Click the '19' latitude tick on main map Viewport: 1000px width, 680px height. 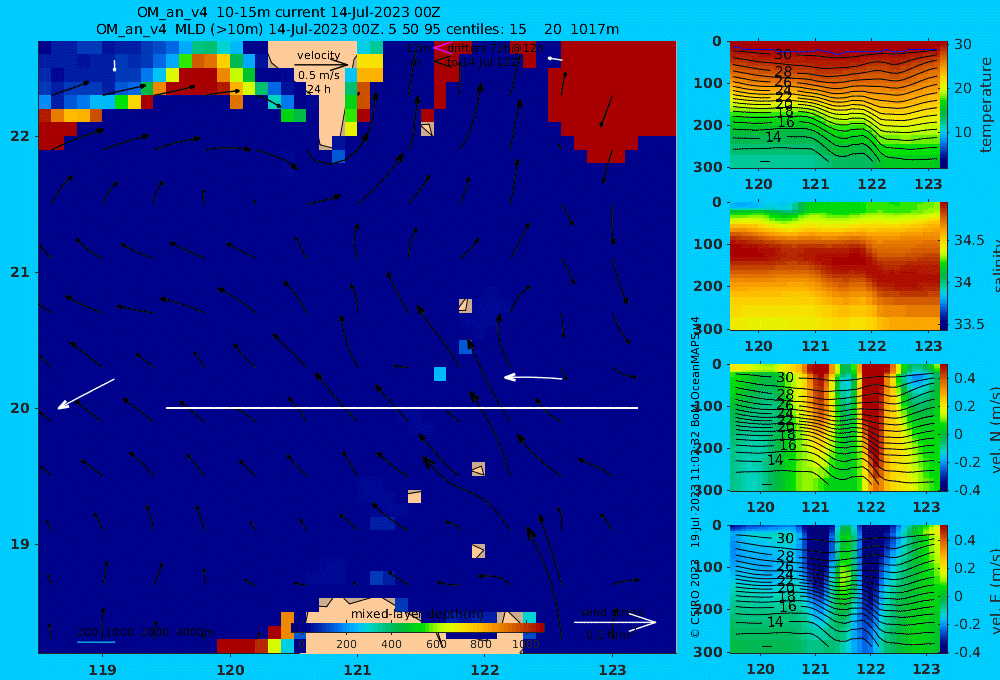[19, 544]
